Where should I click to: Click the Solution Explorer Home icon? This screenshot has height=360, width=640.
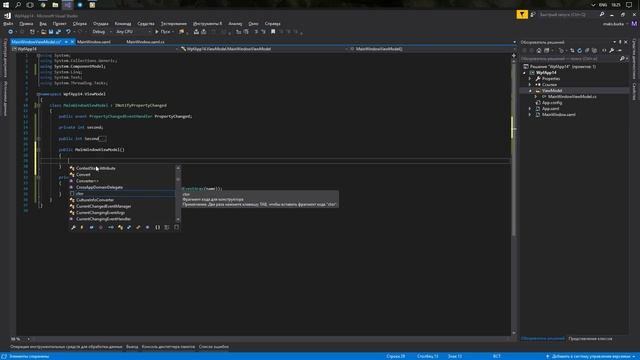tap(539, 51)
